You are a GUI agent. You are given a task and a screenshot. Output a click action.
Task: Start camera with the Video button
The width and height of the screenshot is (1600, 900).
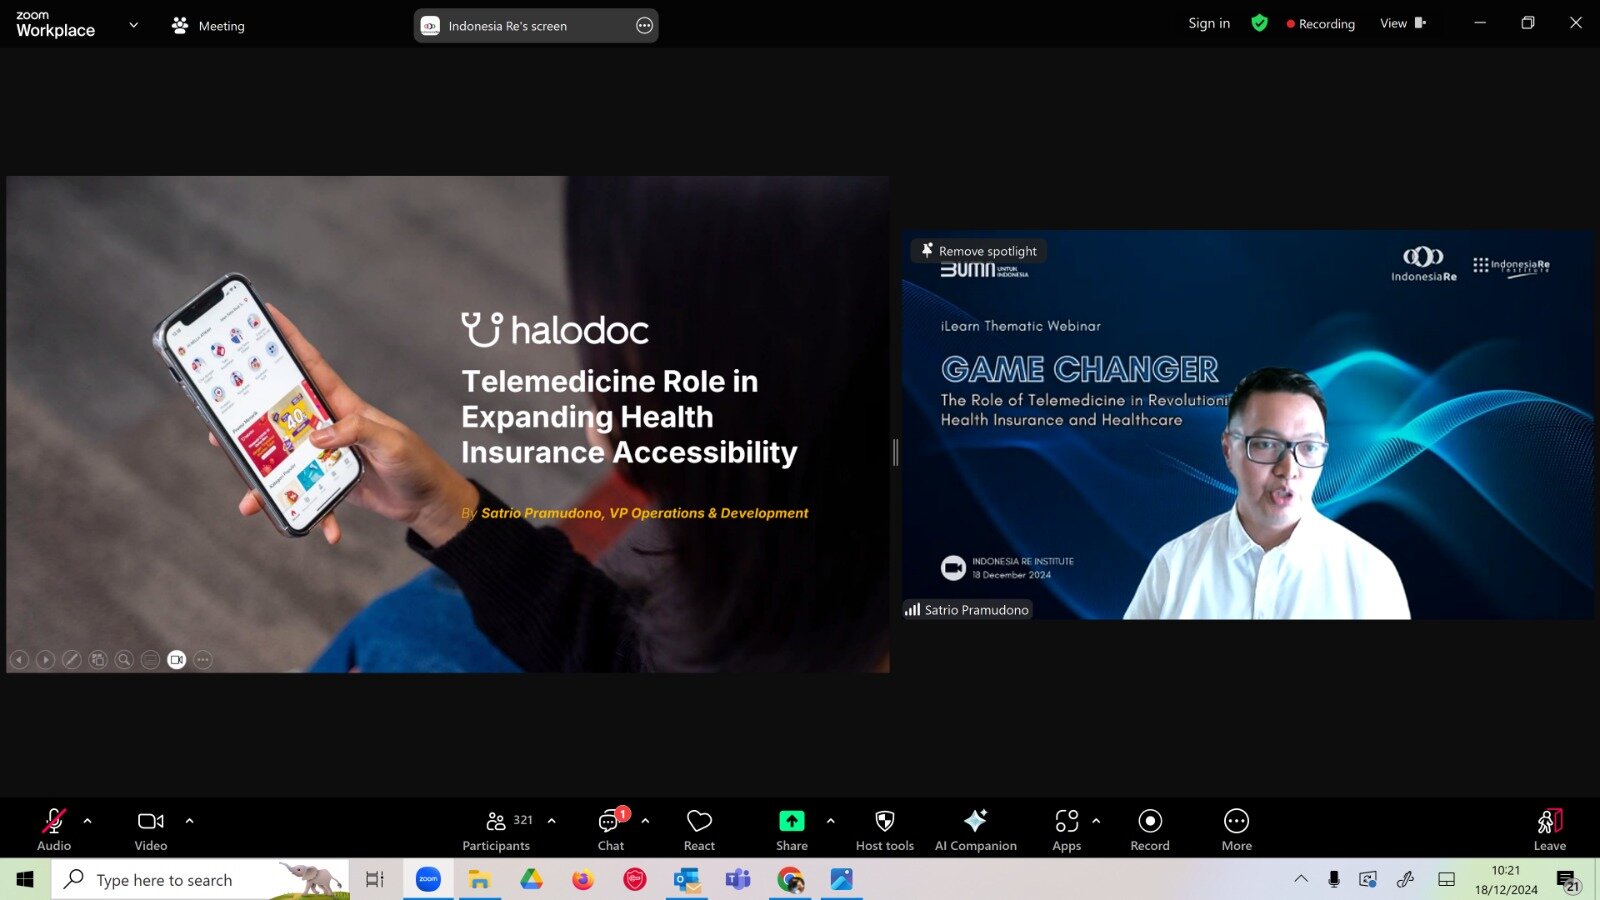151,829
